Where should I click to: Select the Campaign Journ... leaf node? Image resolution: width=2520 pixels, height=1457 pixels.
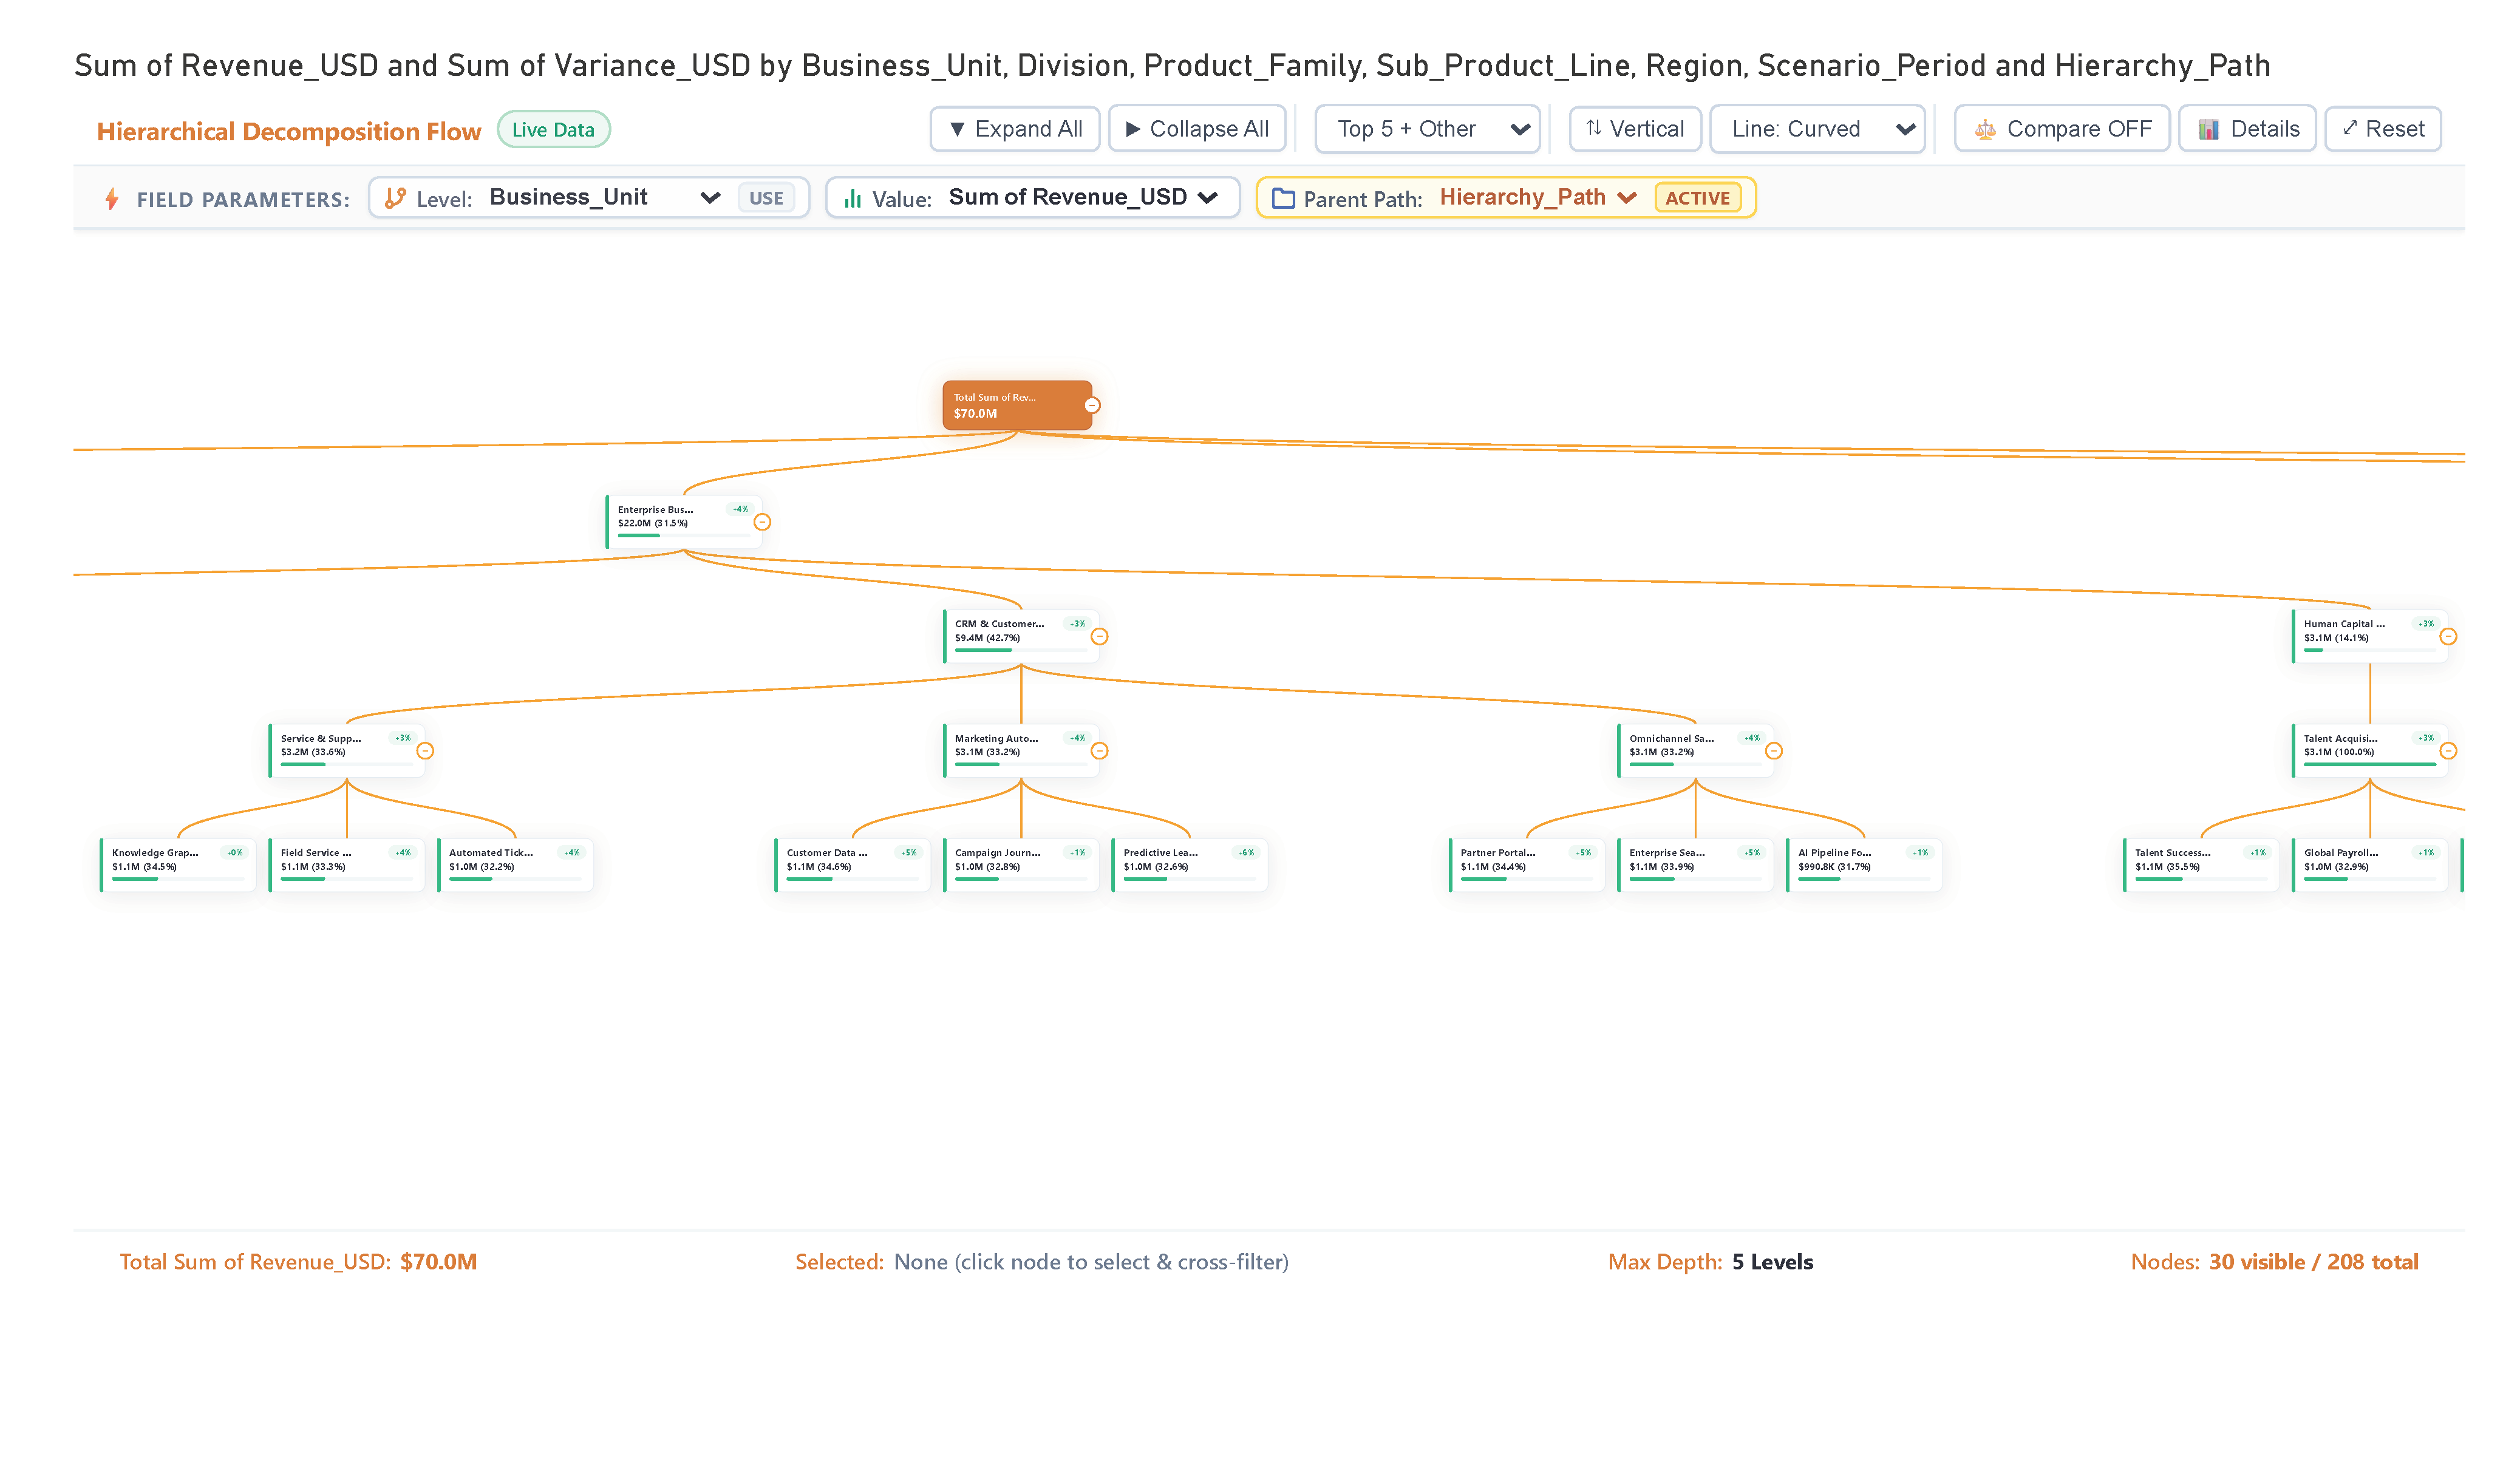coord(1021,865)
